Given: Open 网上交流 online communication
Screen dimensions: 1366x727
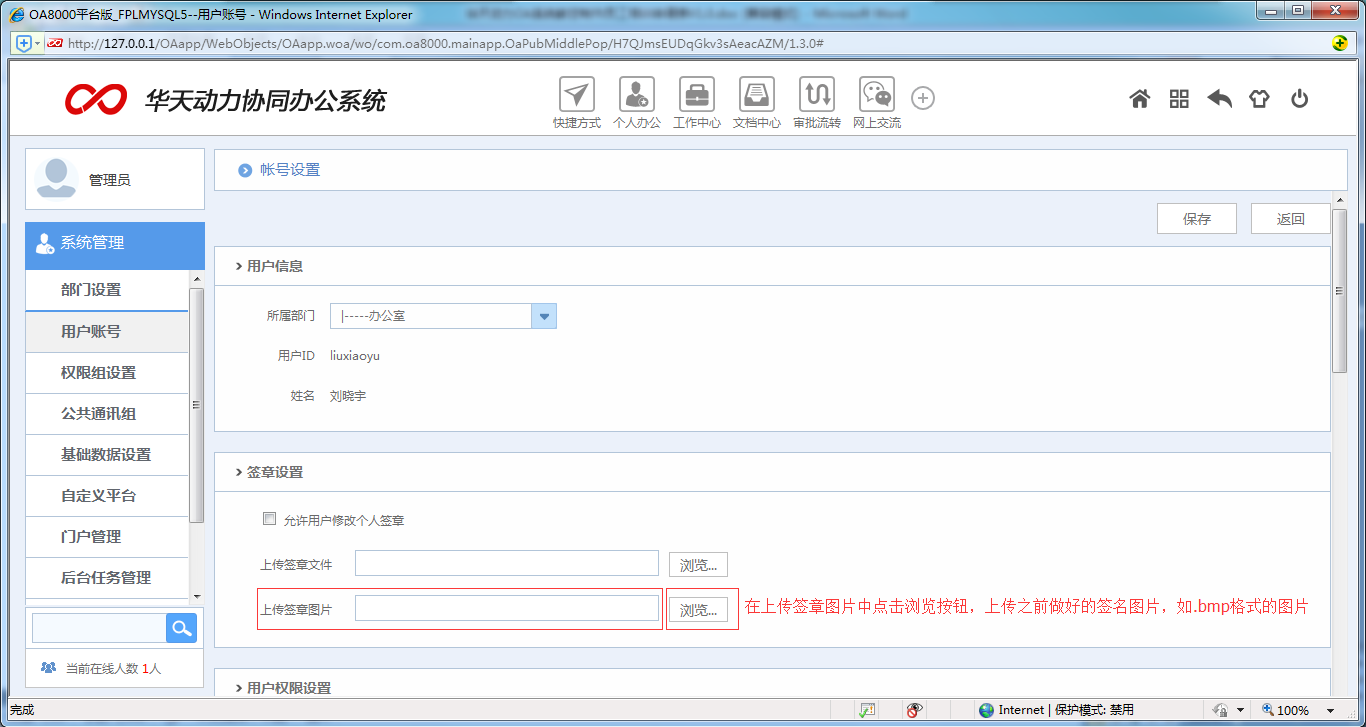Looking at the screenshot, I should point(876,97).
